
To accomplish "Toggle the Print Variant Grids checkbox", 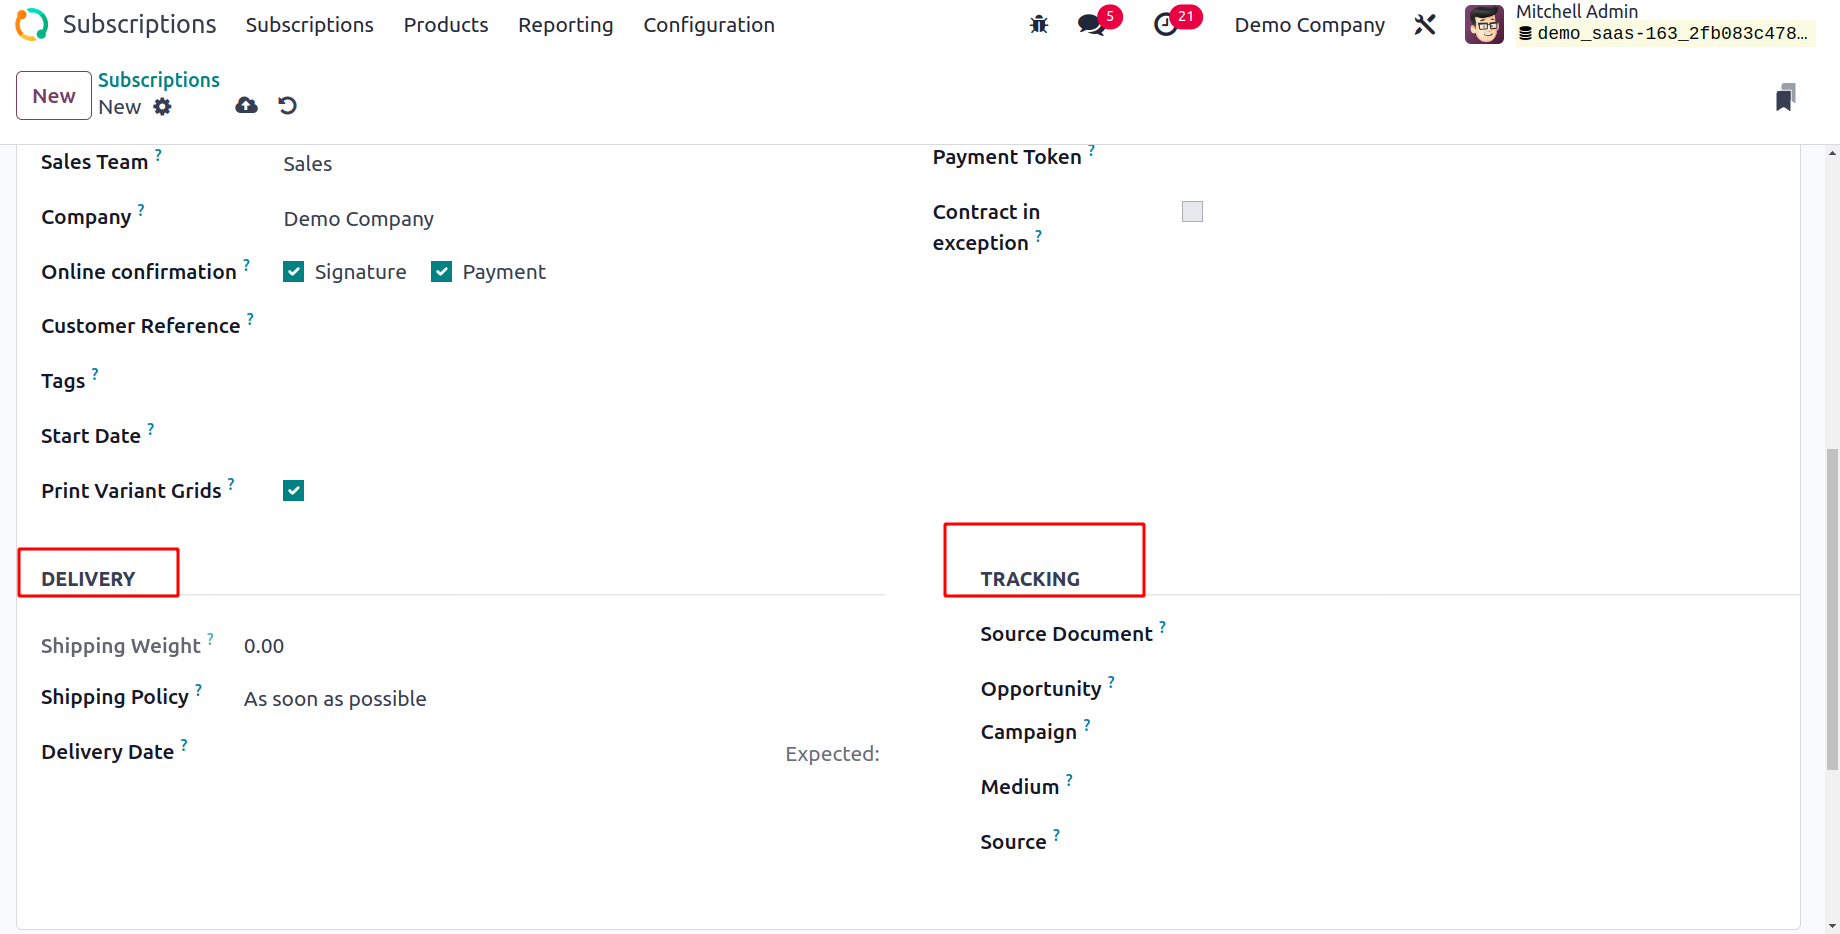I will coord(293,491).
